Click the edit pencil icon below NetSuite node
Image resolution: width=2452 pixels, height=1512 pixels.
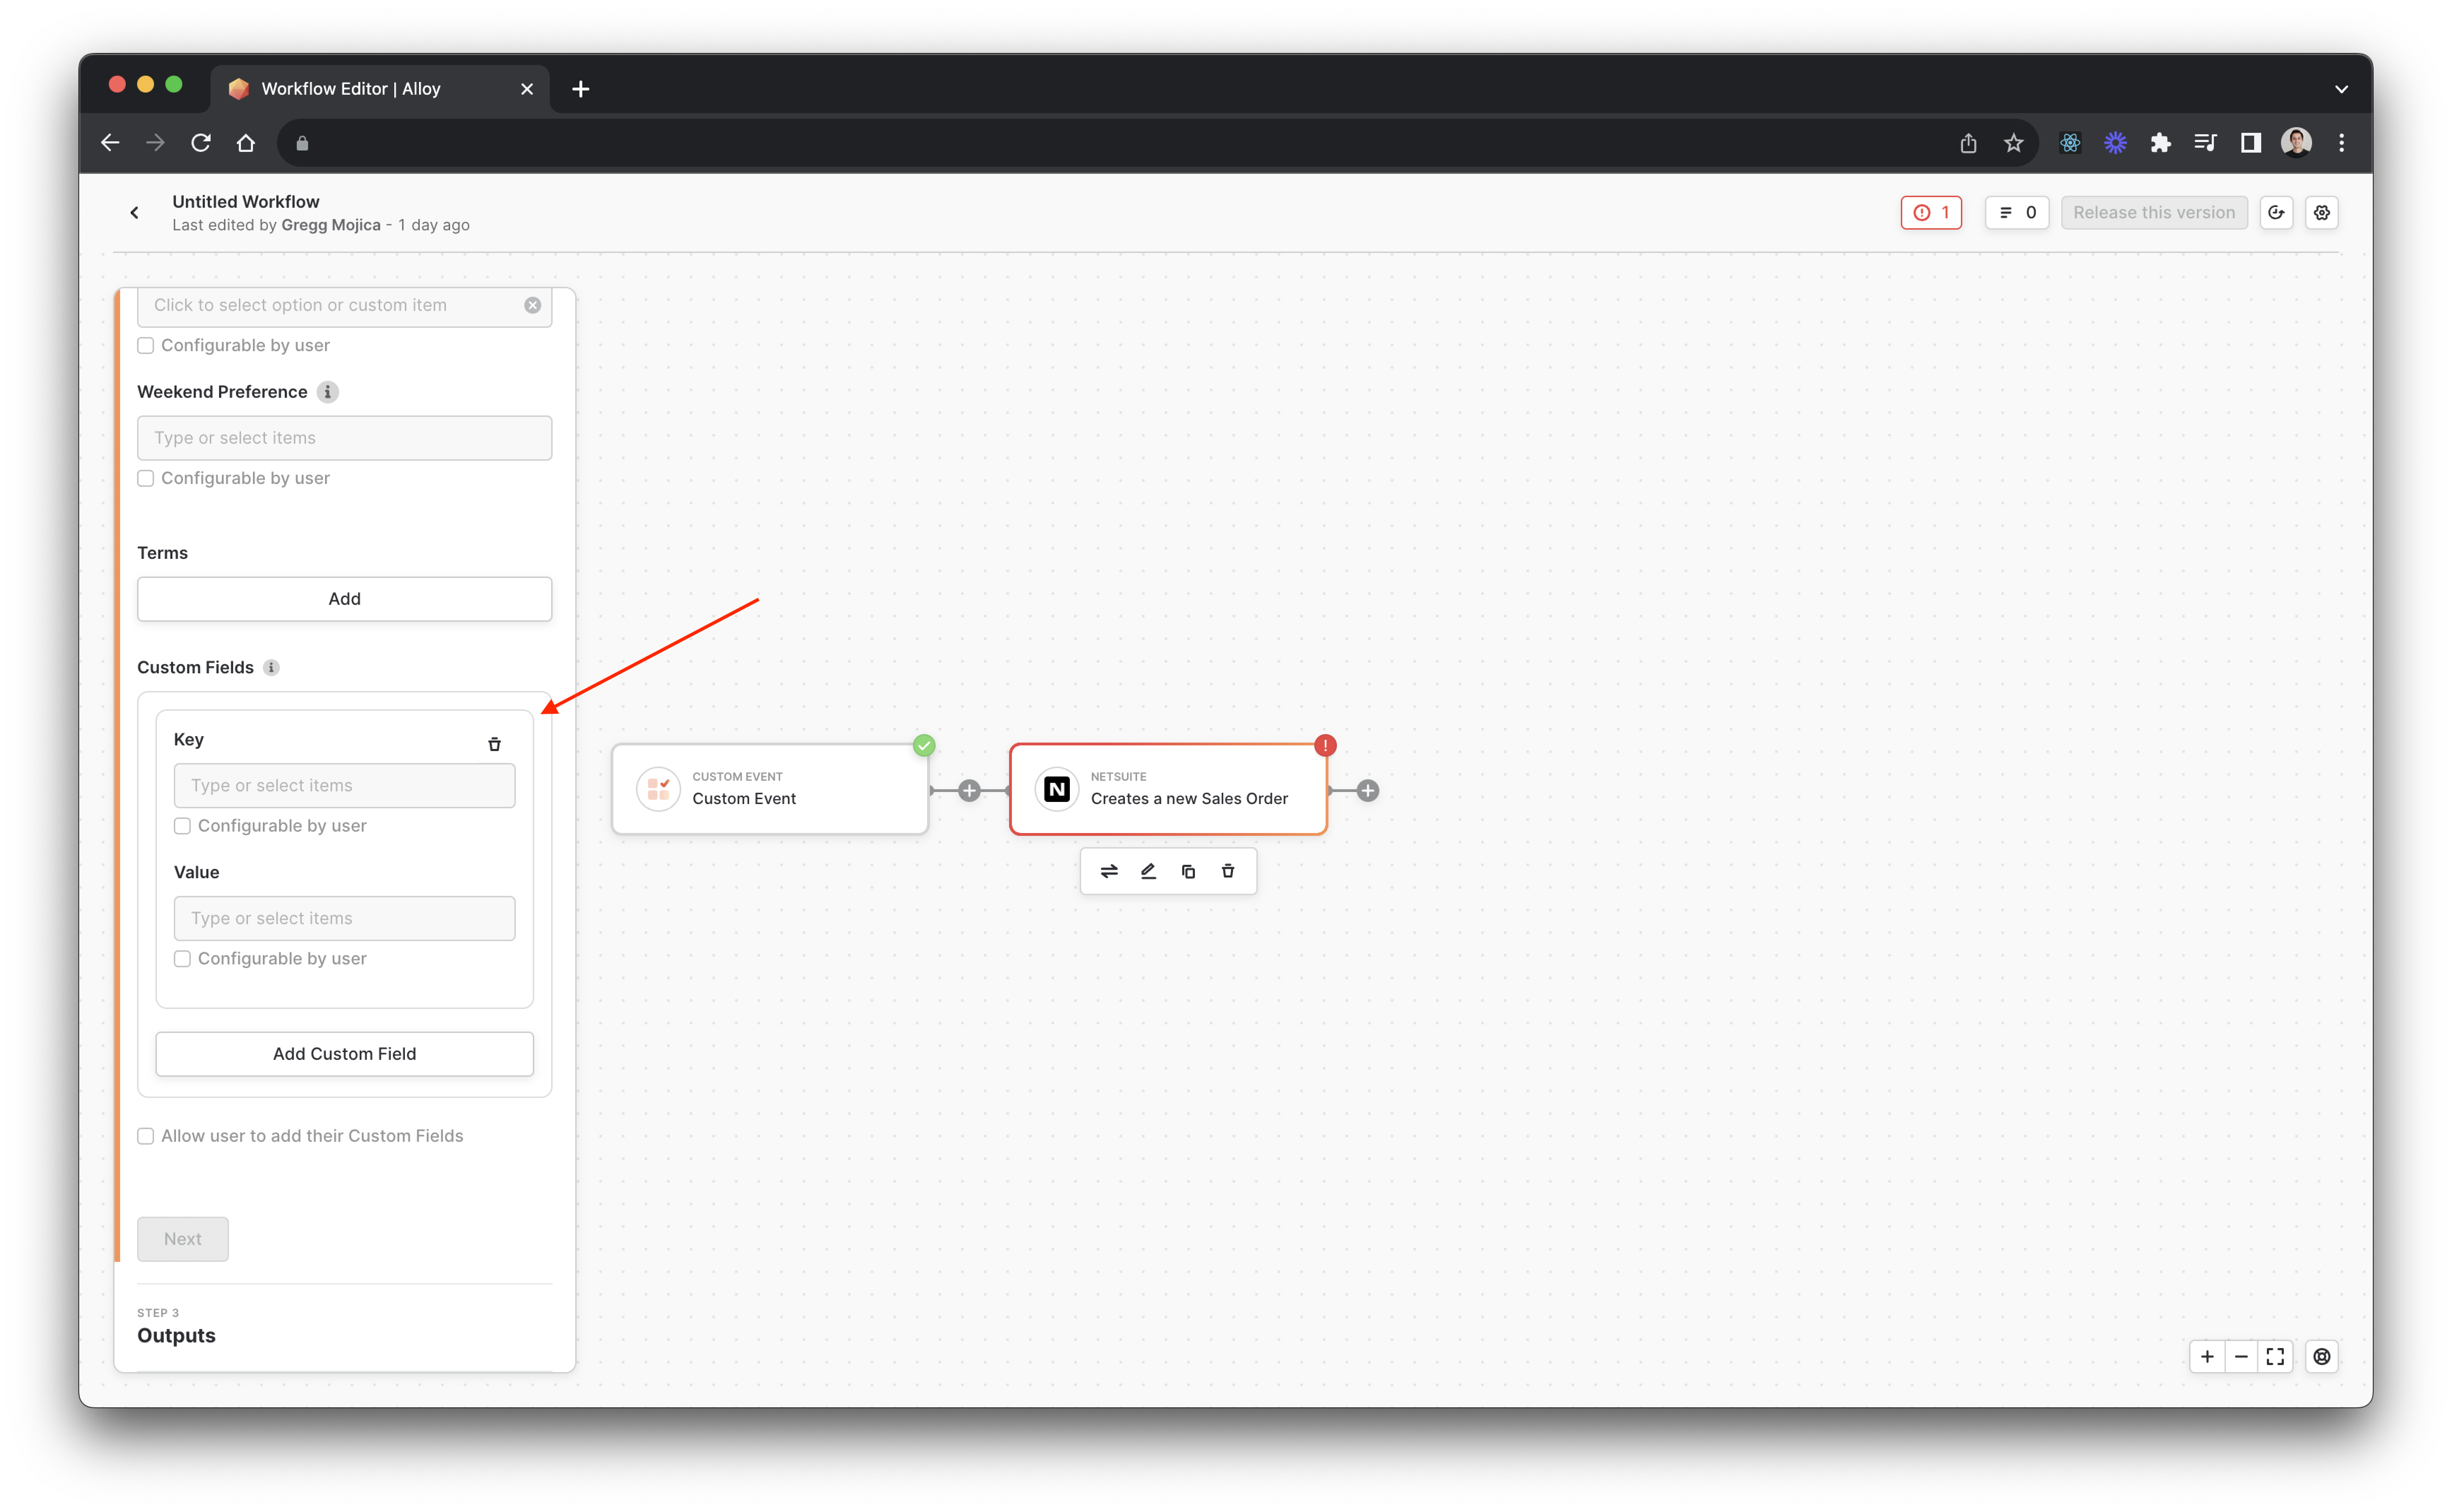[1148, 871]
